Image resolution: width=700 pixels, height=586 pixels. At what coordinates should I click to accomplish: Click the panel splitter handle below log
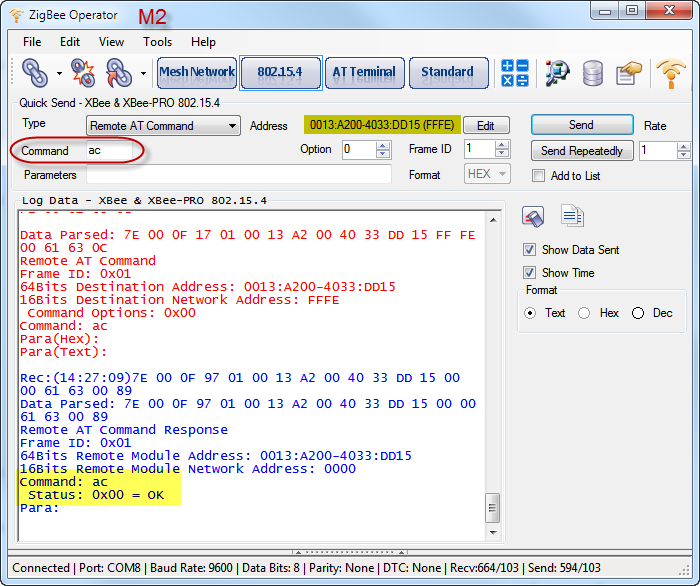click(350, 552)
